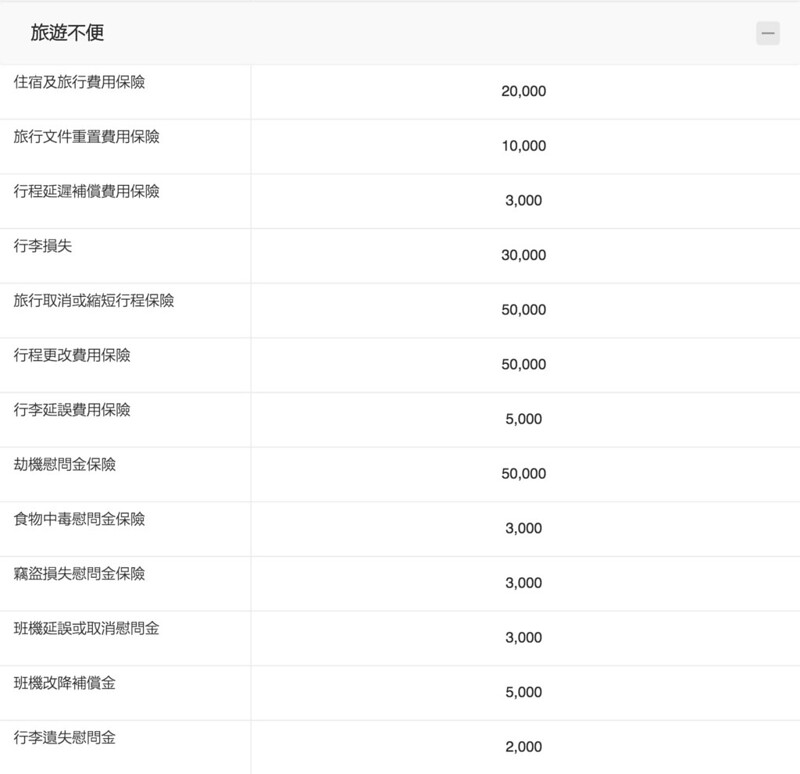Select the 行李遺失慰問金 entry
This screenshot has height=774, width=800.
click(x=65, y=738)
